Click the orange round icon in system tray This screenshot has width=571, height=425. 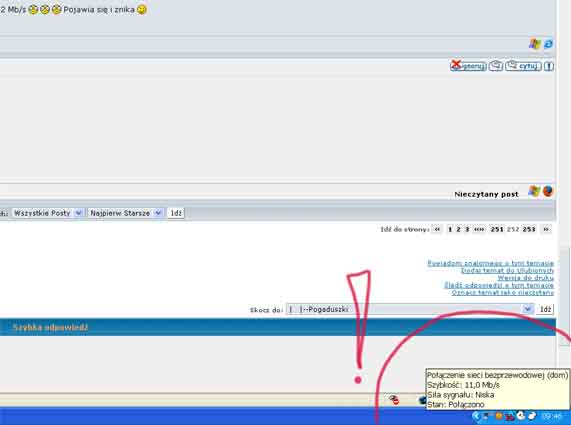pyautogui.click(x=499, y=416)
